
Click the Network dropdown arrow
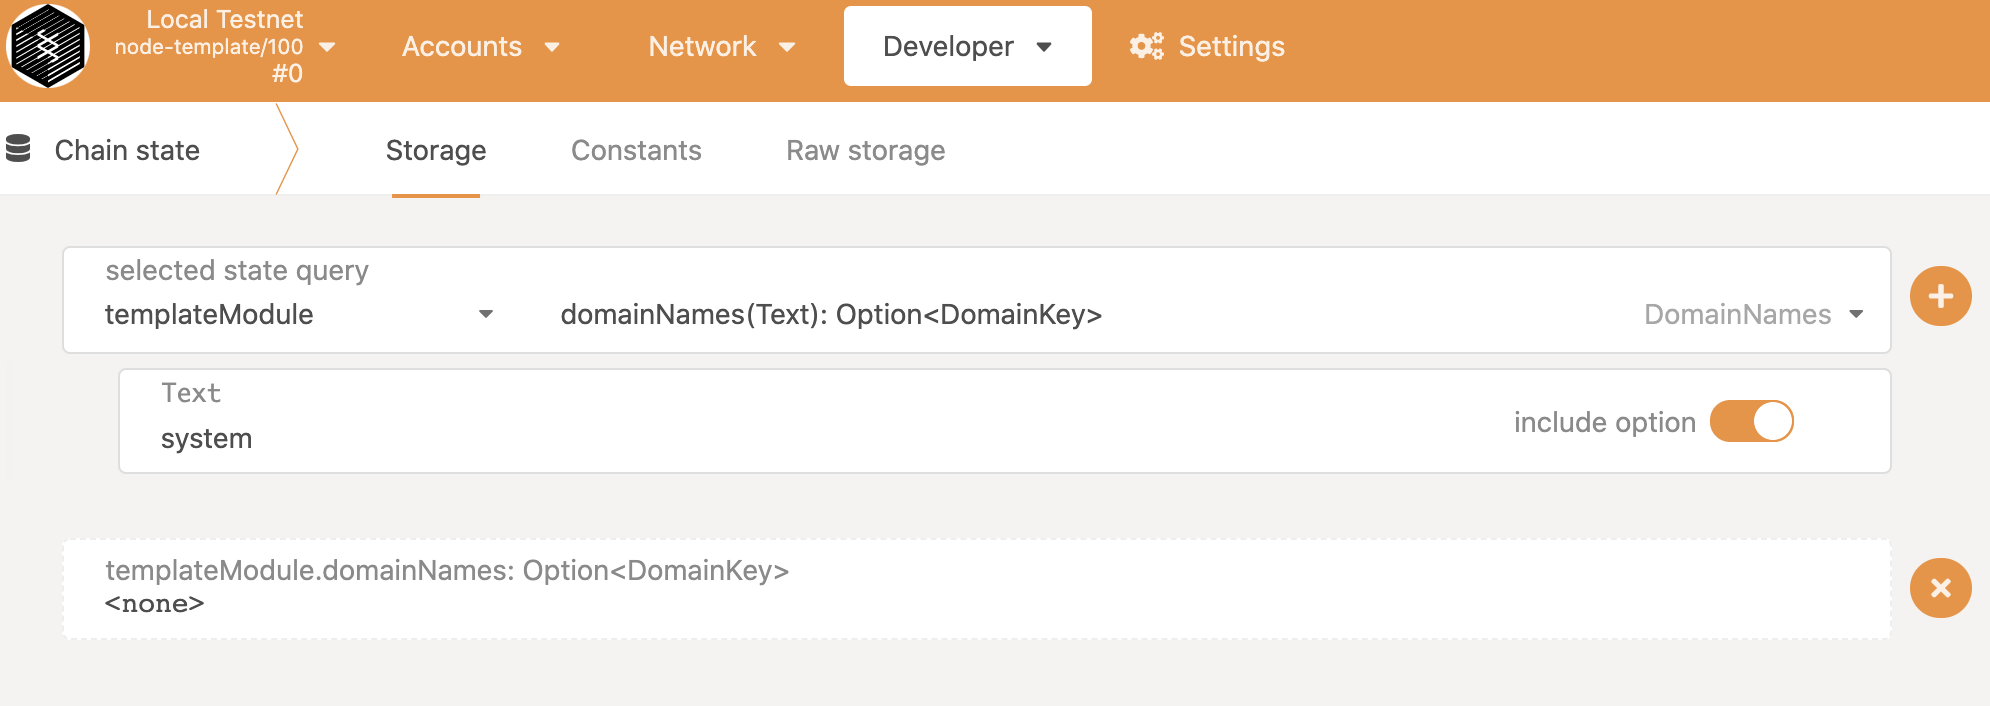(x=787, y=47)
